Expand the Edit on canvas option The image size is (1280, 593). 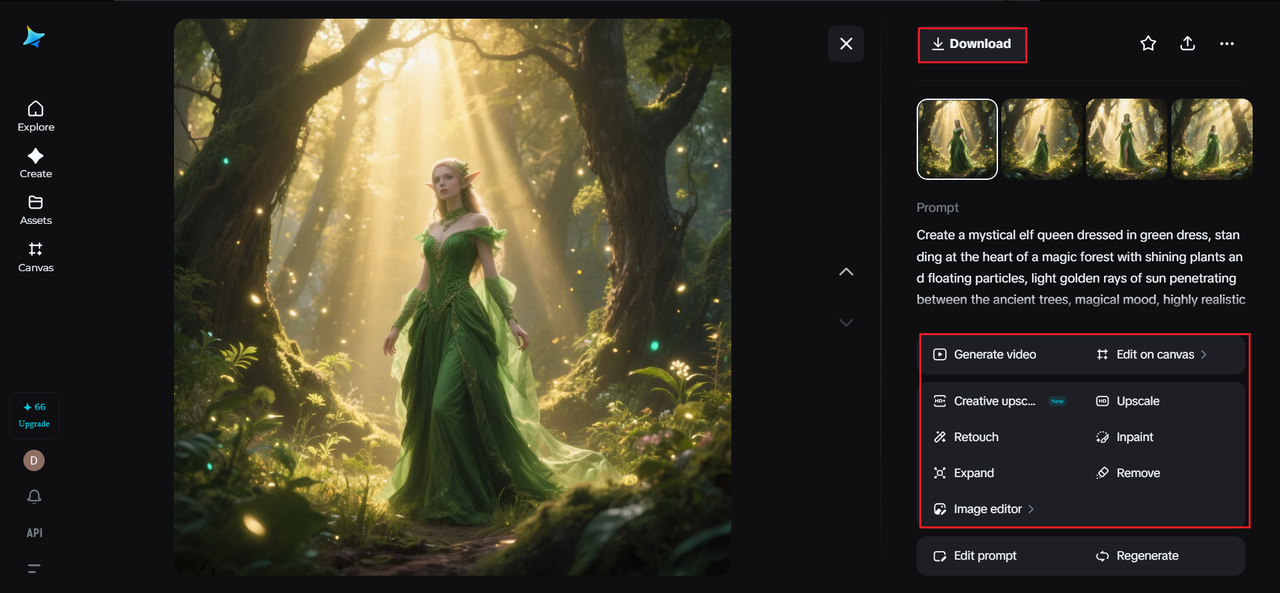pyautogui.click(x=1153, y=354)
